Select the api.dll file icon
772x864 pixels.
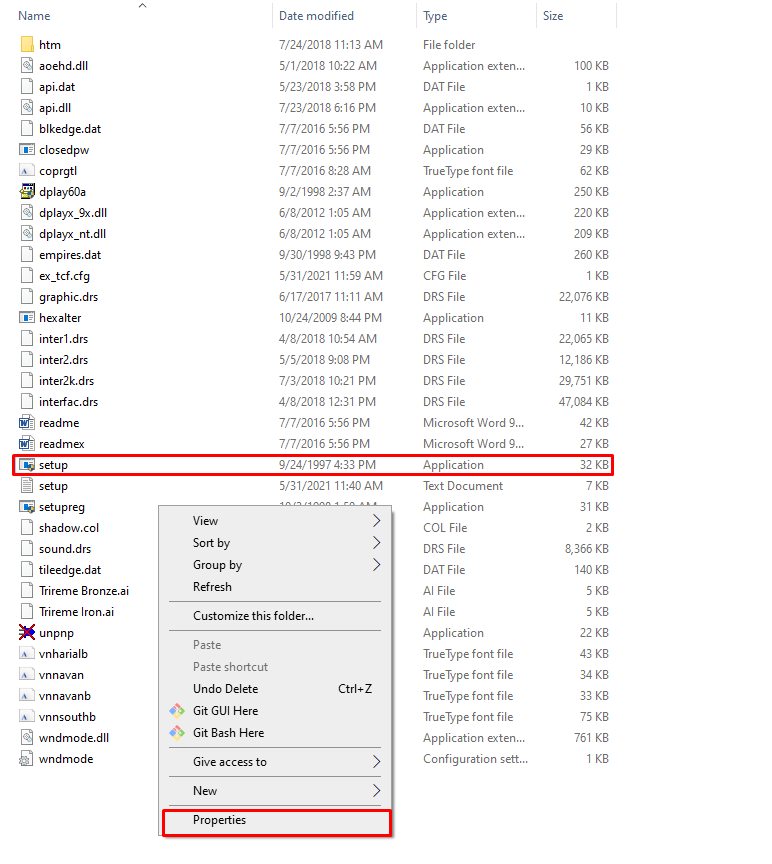coord(27,107)
